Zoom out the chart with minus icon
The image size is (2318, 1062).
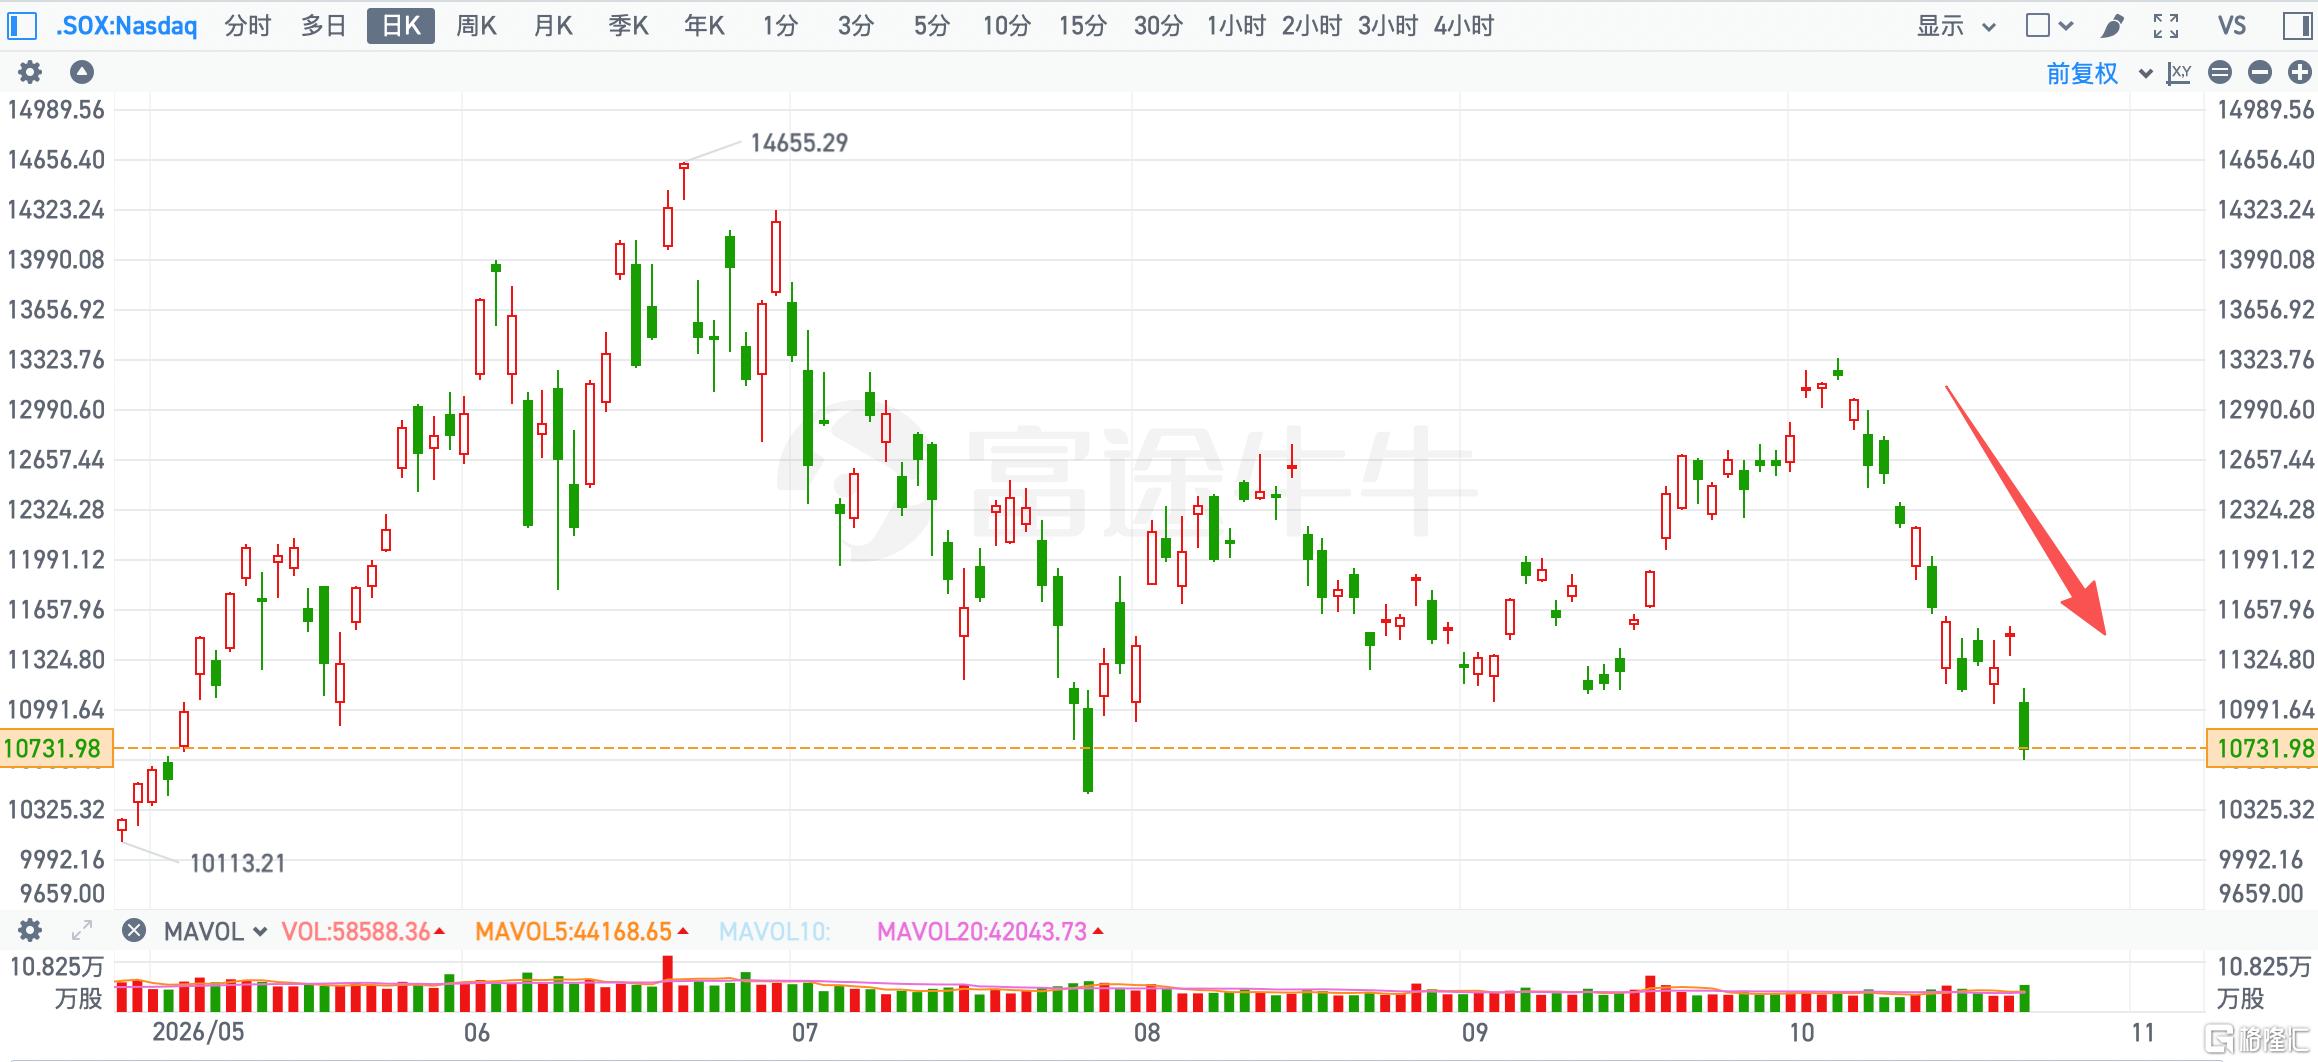coord(2260,72)
